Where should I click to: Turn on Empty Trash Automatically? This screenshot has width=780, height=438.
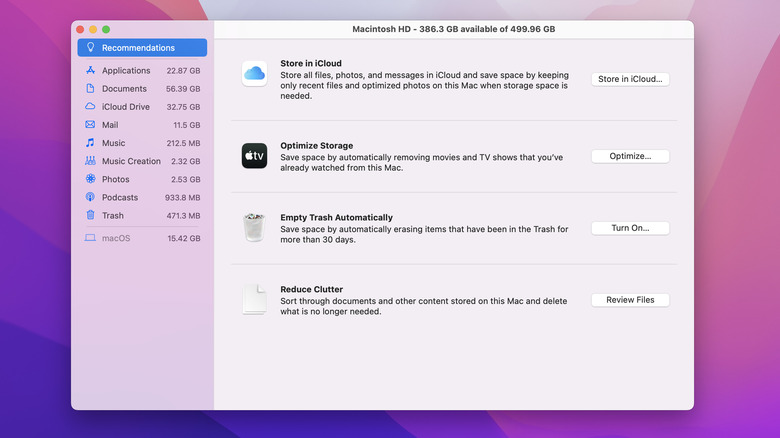click(x=630, y=228)
